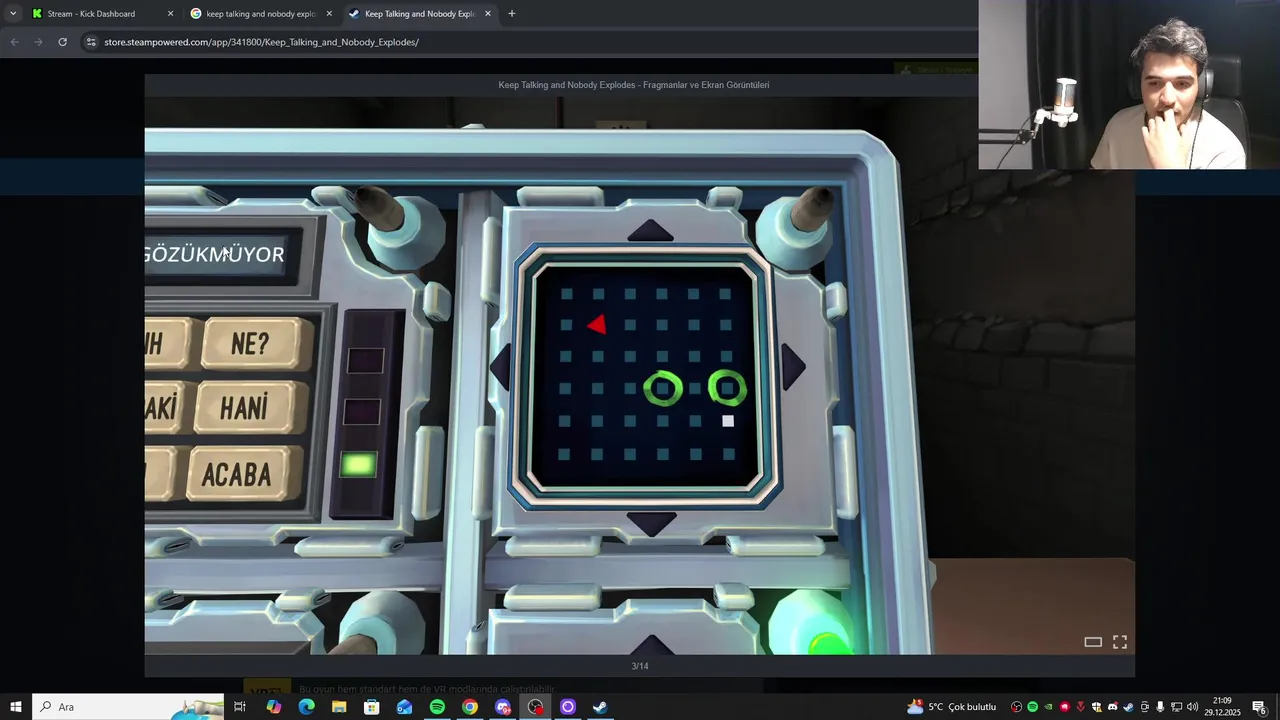Open File Explorer from taskbar

[339, 707]
